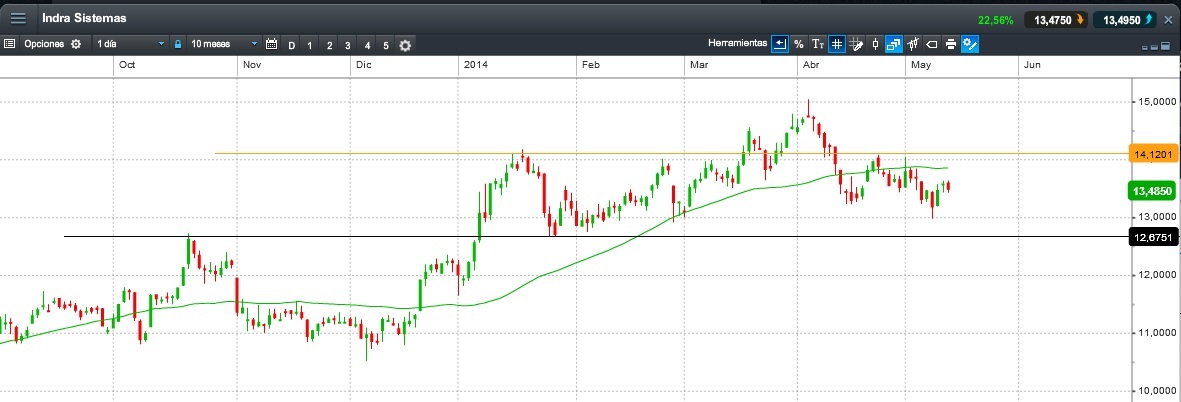The height and width of the screenshot is (402, 1181).
Task: Toggle the blue padlock on the period
Action: (x=178, y=45)
